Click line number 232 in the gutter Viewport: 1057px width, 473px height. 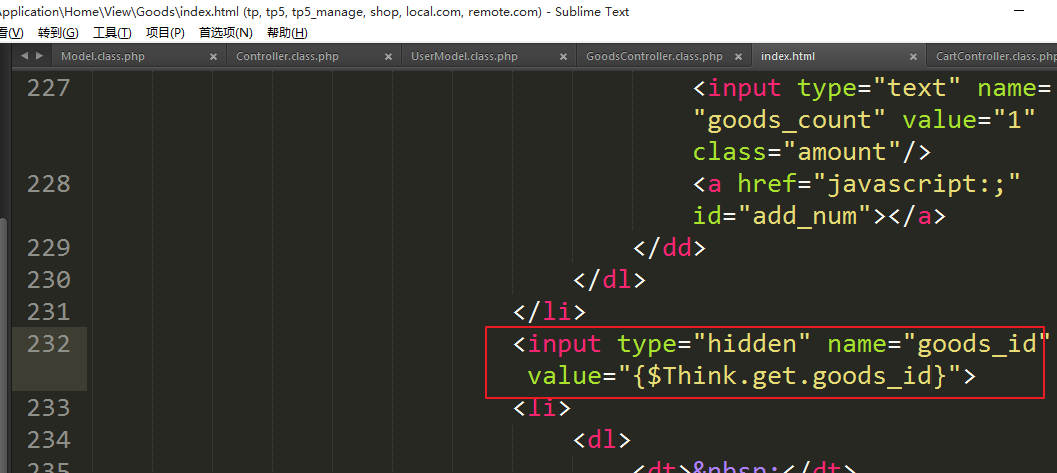click(x=49, y=344)
